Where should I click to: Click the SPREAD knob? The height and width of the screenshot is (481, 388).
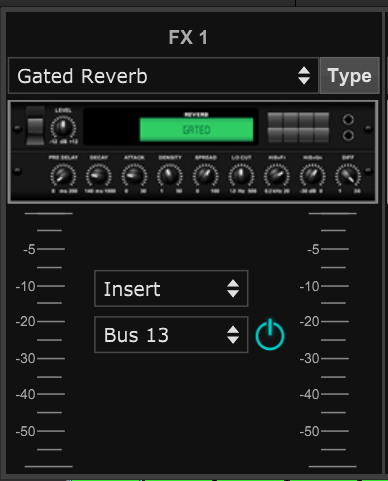click(x=206, y=176)
